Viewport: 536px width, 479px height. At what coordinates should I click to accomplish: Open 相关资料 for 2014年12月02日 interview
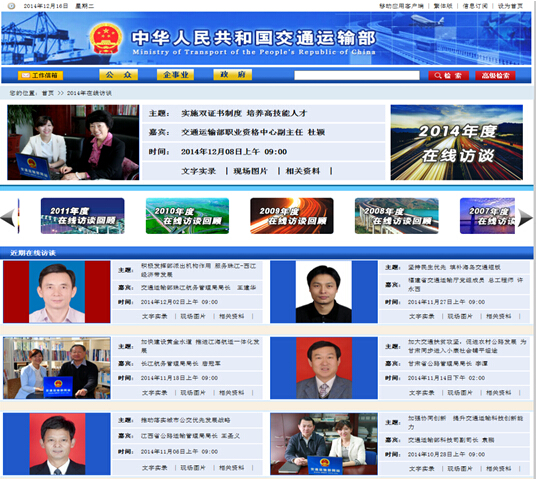click(231, 316)
